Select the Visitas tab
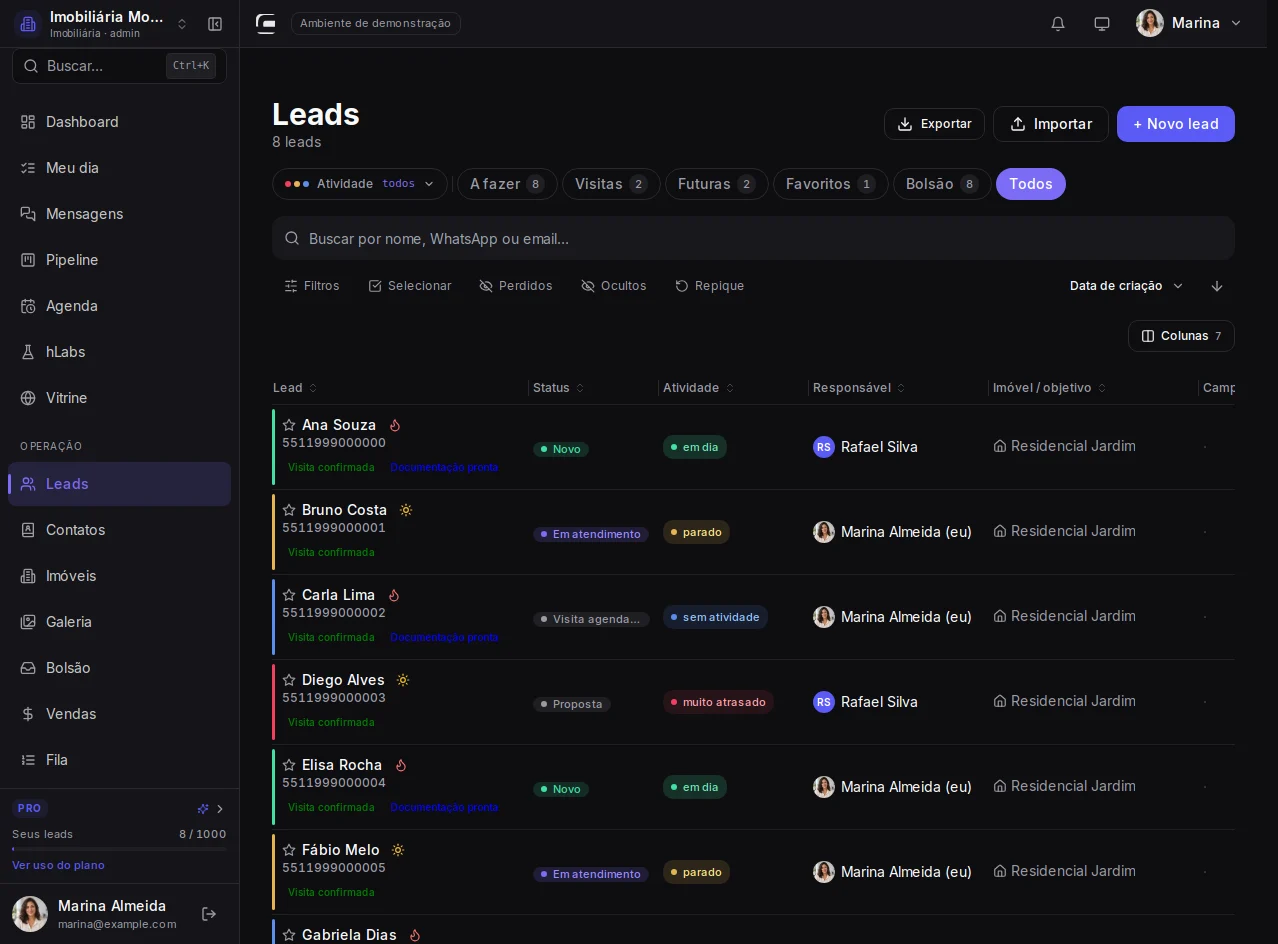The image size is (1278, 944). coord(611,184)
